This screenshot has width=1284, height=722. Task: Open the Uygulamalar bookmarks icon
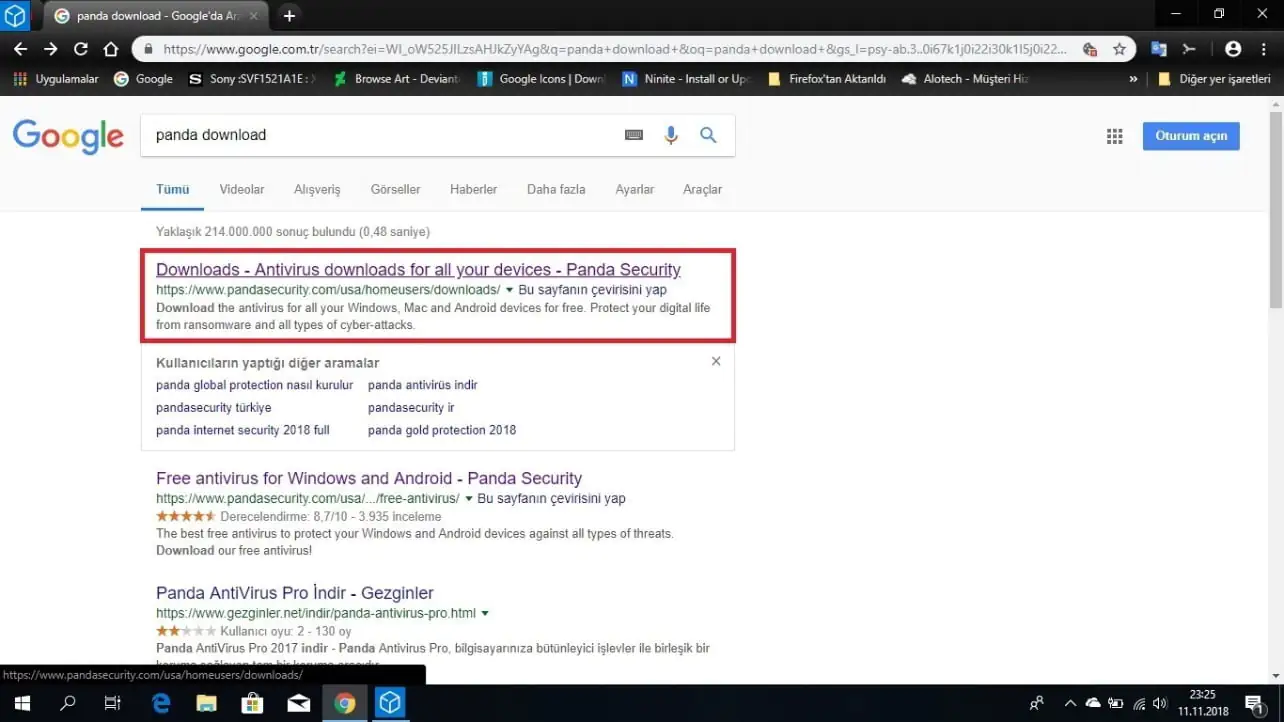pyautogui.click(x=19, y=78)
